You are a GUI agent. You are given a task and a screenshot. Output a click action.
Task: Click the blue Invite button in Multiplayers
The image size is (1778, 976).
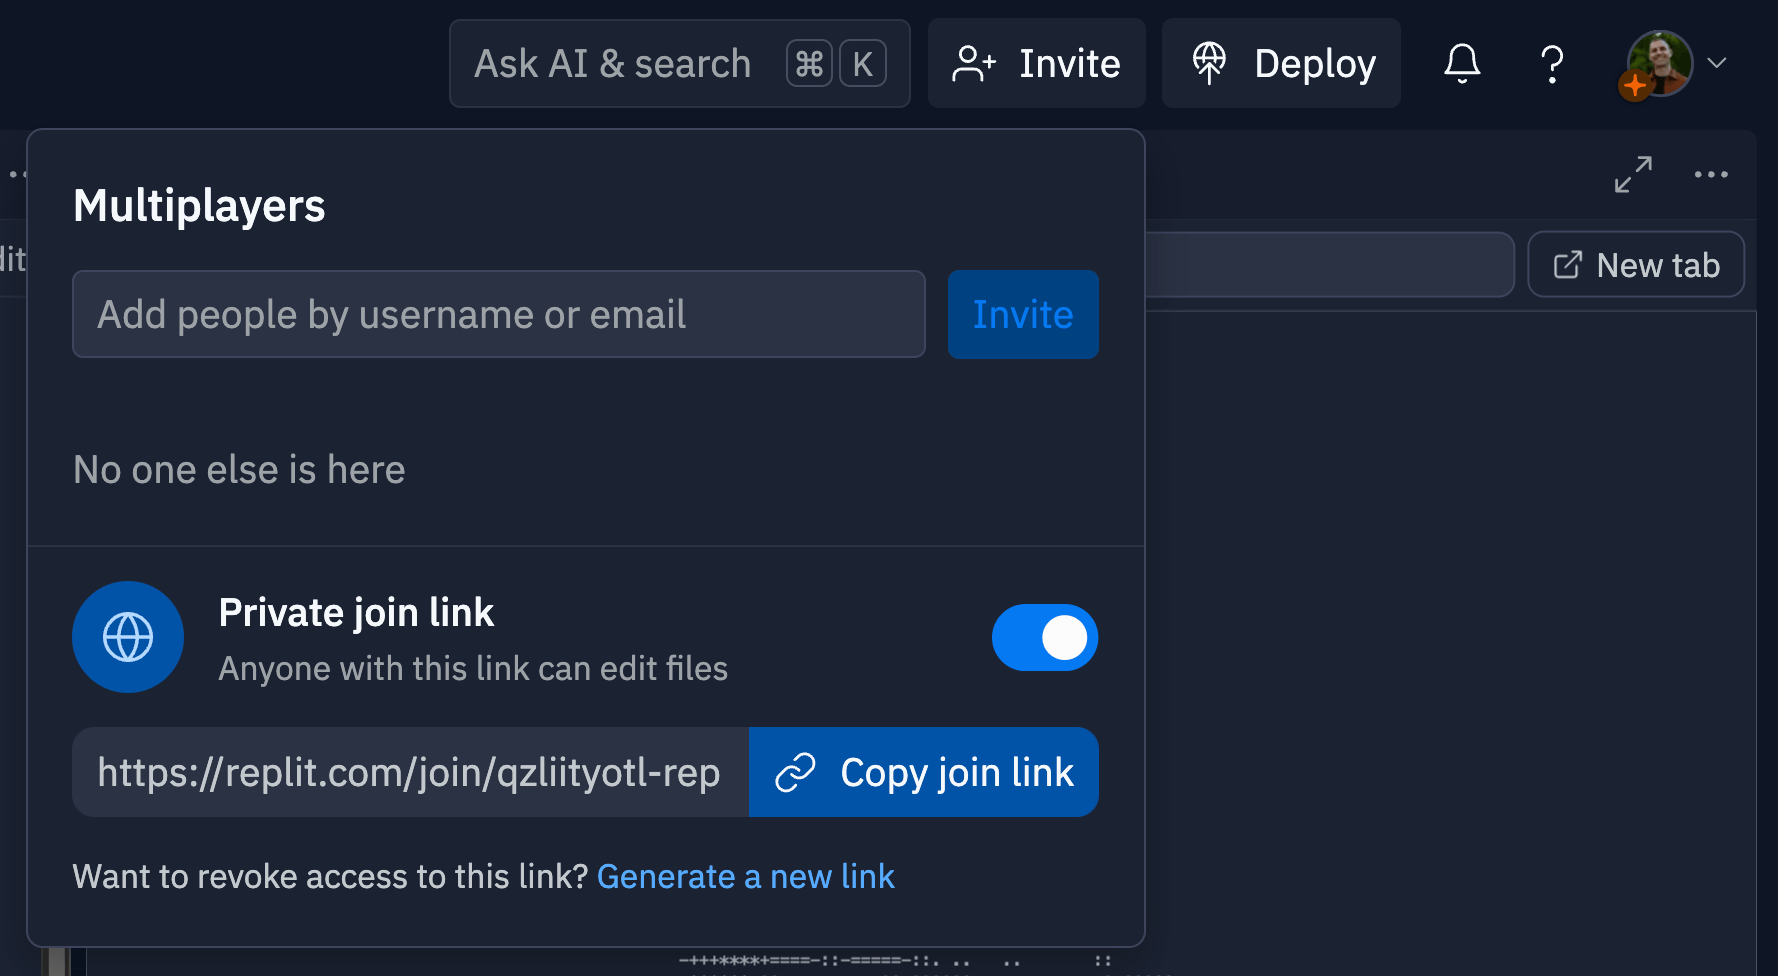click(1023, 314)
